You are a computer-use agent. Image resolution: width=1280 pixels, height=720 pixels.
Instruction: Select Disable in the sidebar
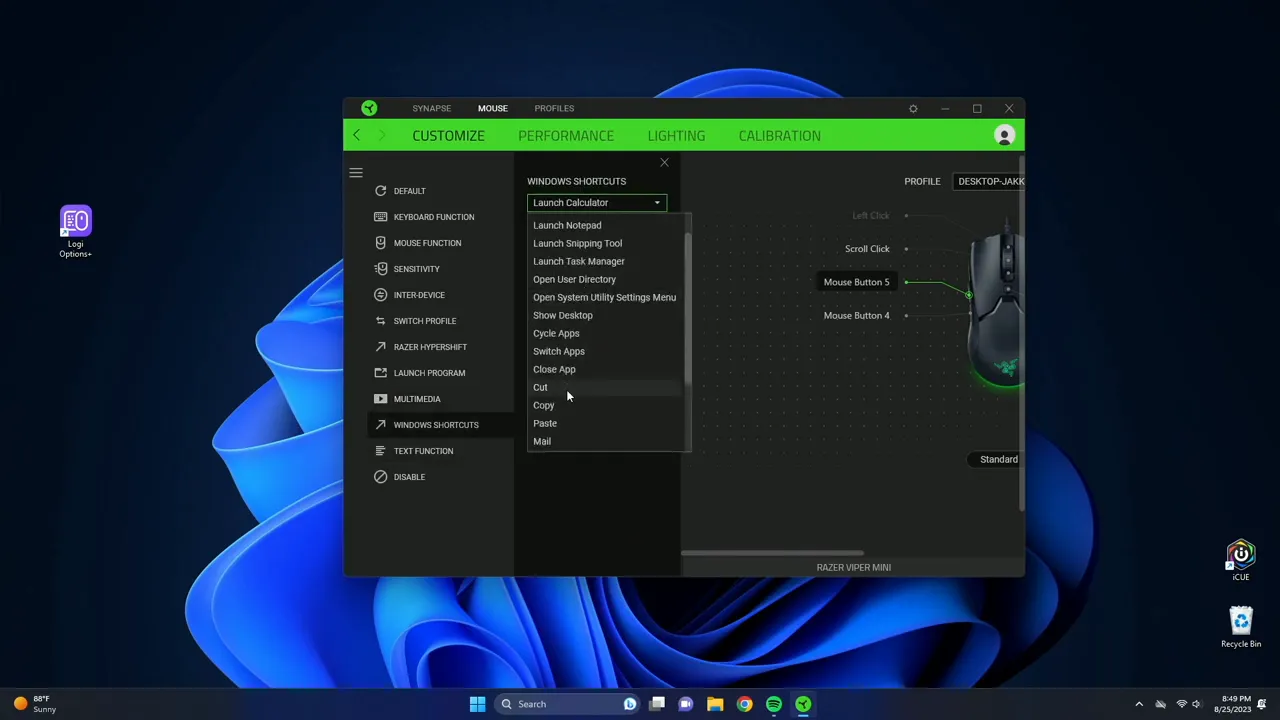409,476
